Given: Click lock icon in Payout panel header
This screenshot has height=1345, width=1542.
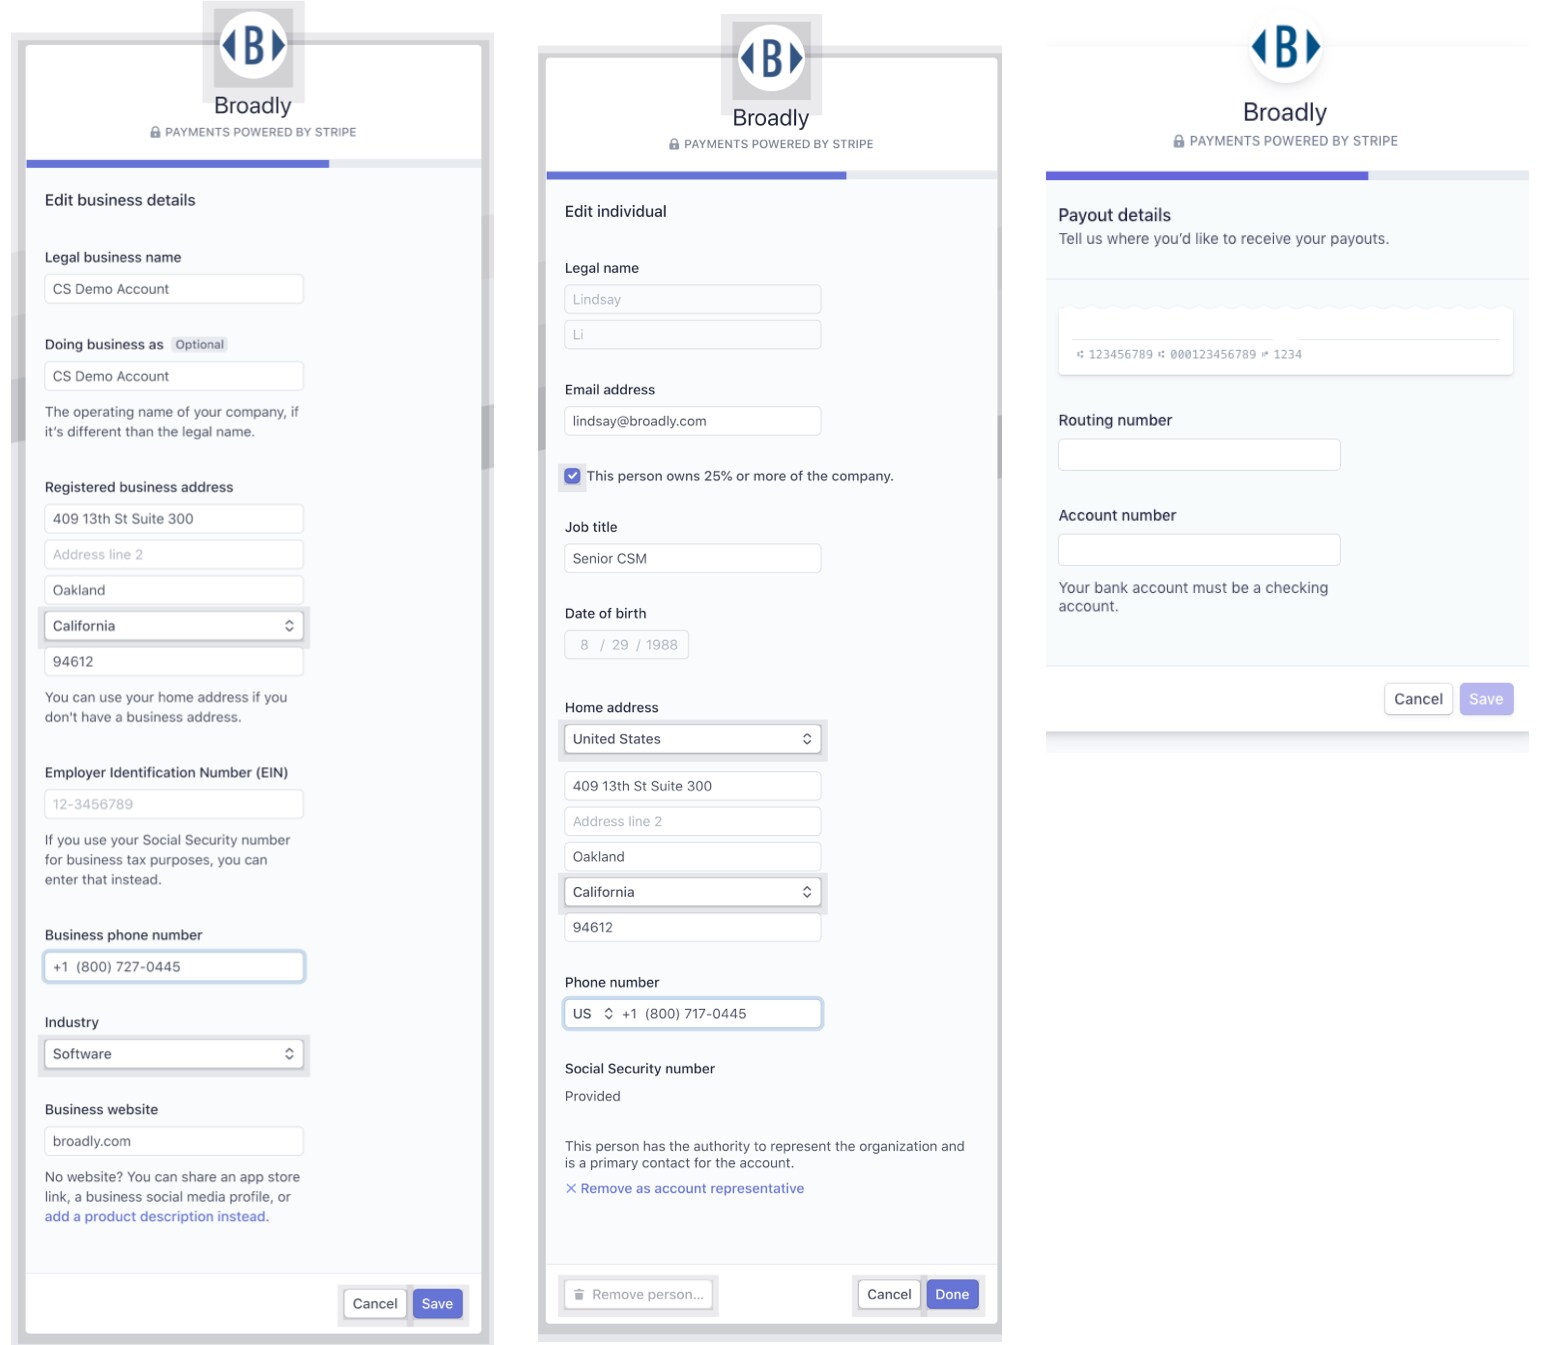Looking at the screenshot, I should [x=1179, y=142].
